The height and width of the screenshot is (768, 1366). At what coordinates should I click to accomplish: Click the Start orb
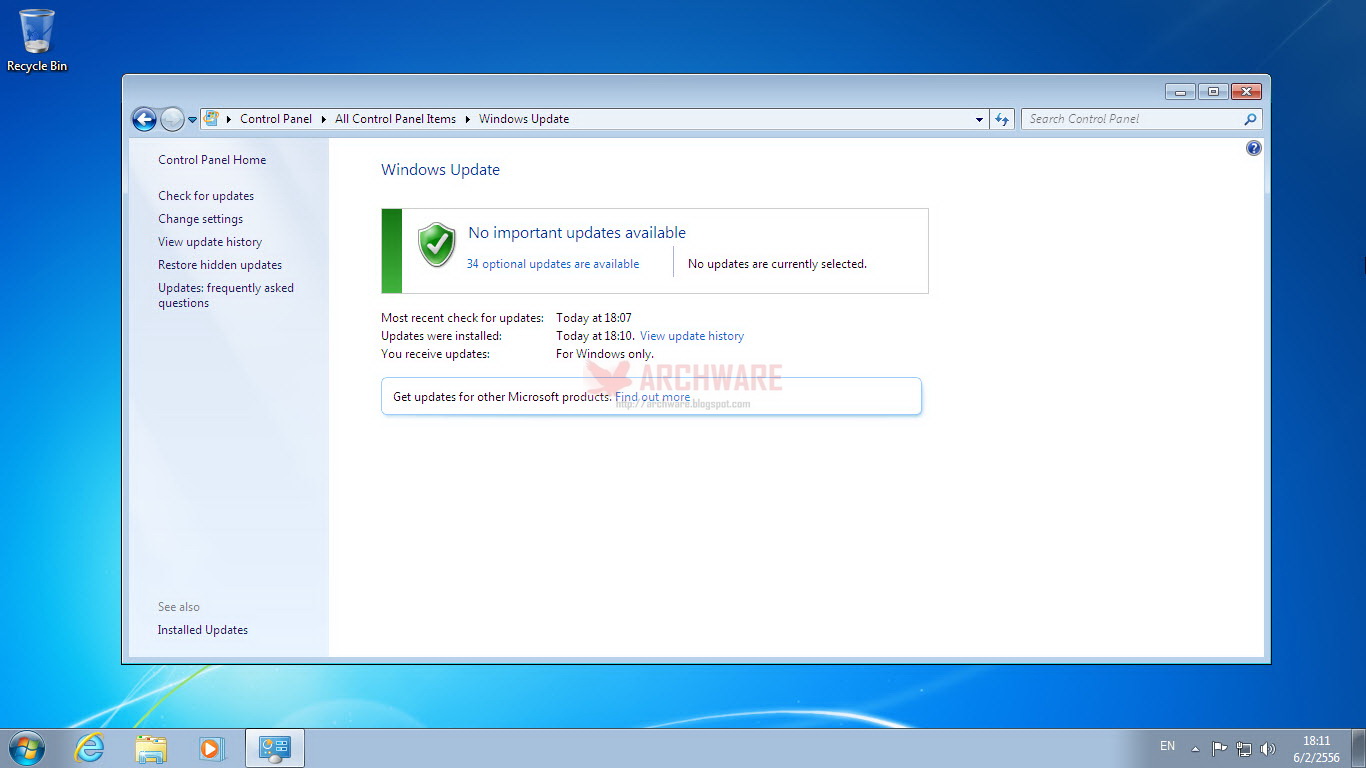pyautogui.click(x=25, y=747)
